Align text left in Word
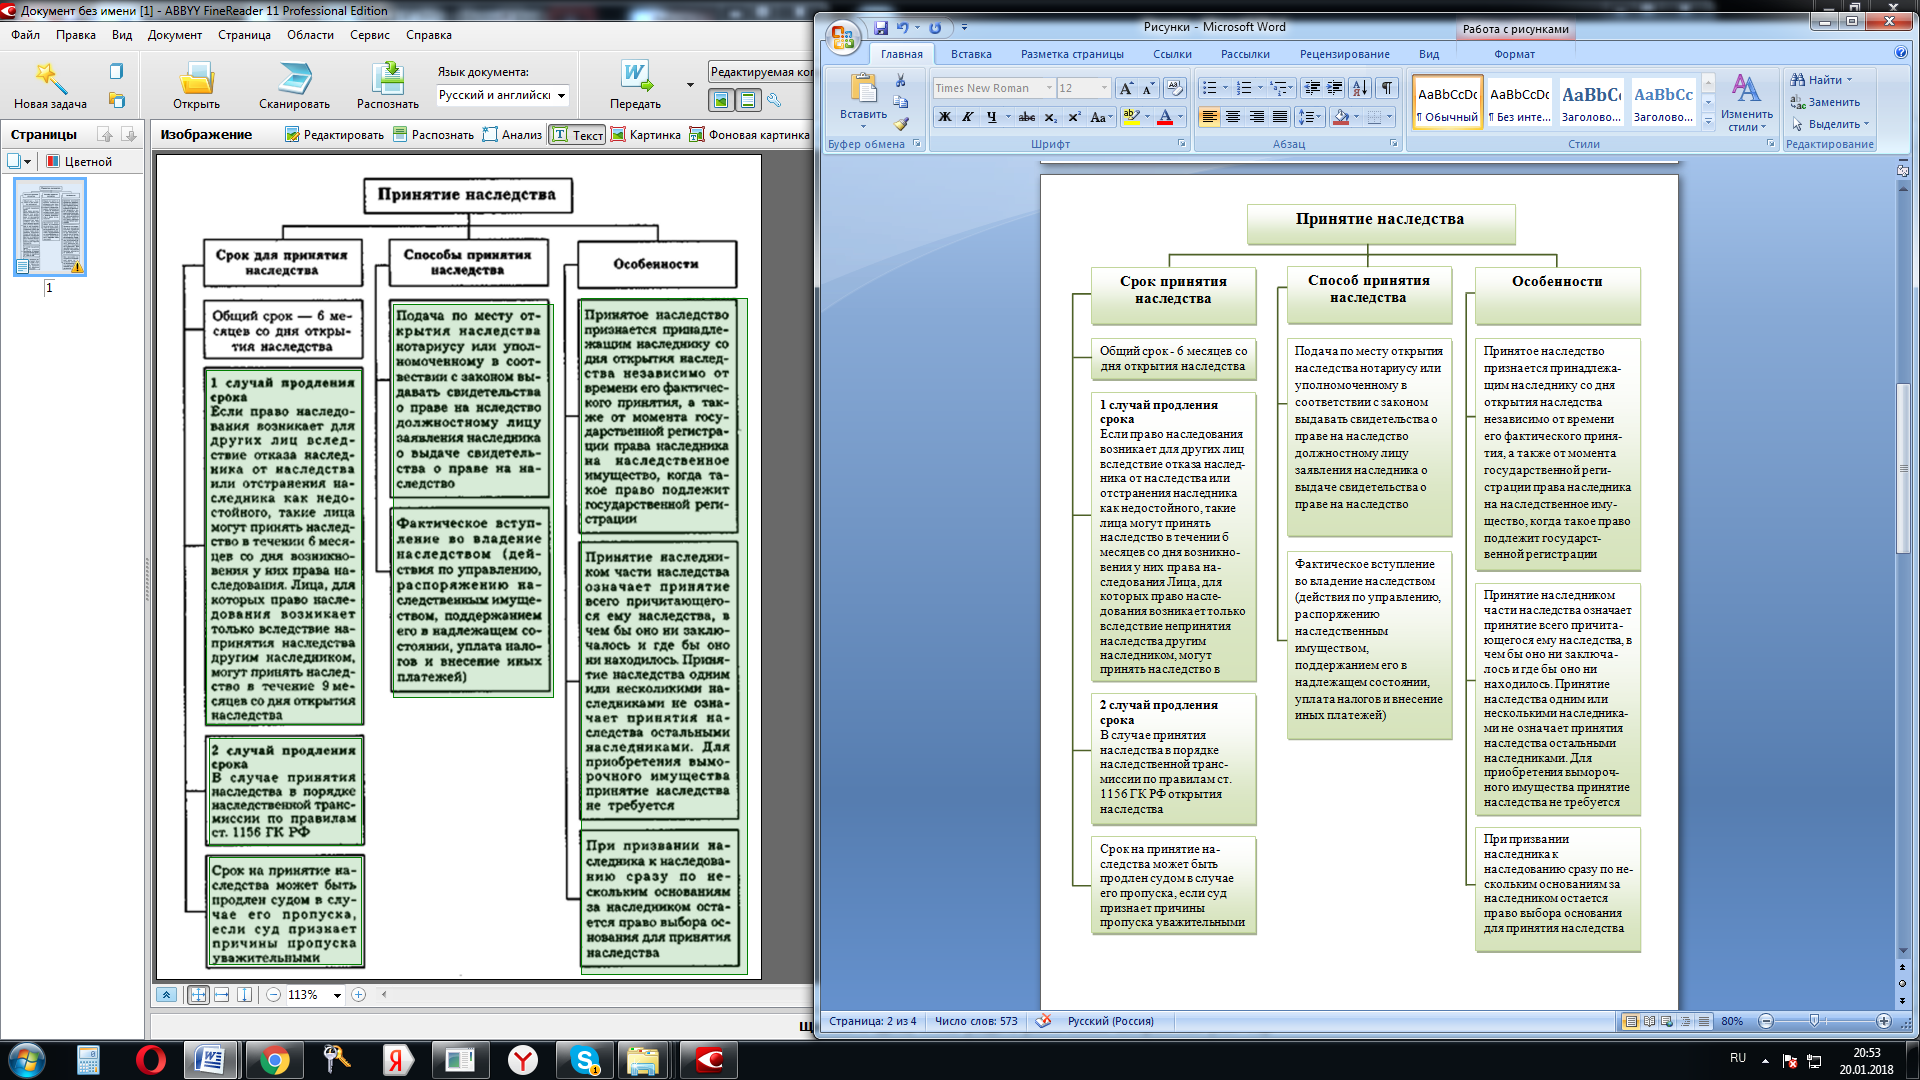 coord(1209,117)
